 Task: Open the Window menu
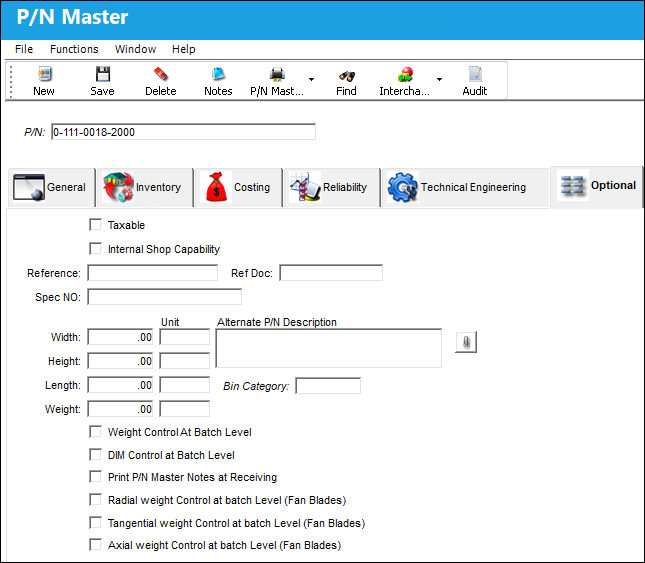pos(135,49)
